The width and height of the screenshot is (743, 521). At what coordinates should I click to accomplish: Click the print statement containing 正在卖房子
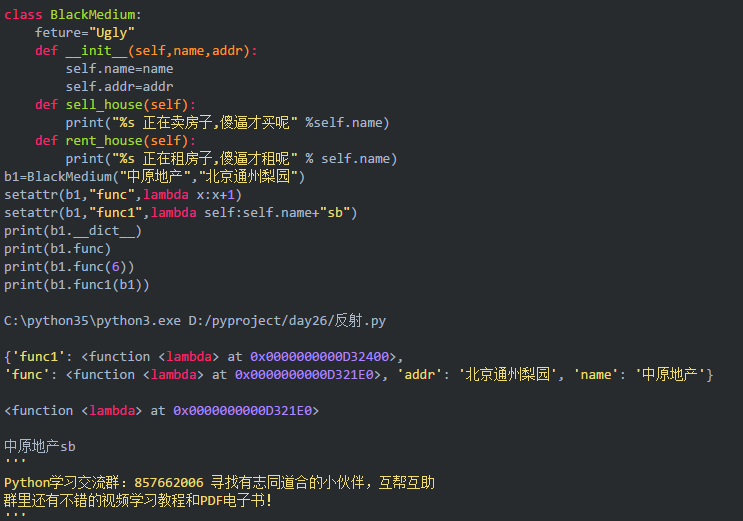(x=227, y=123)
